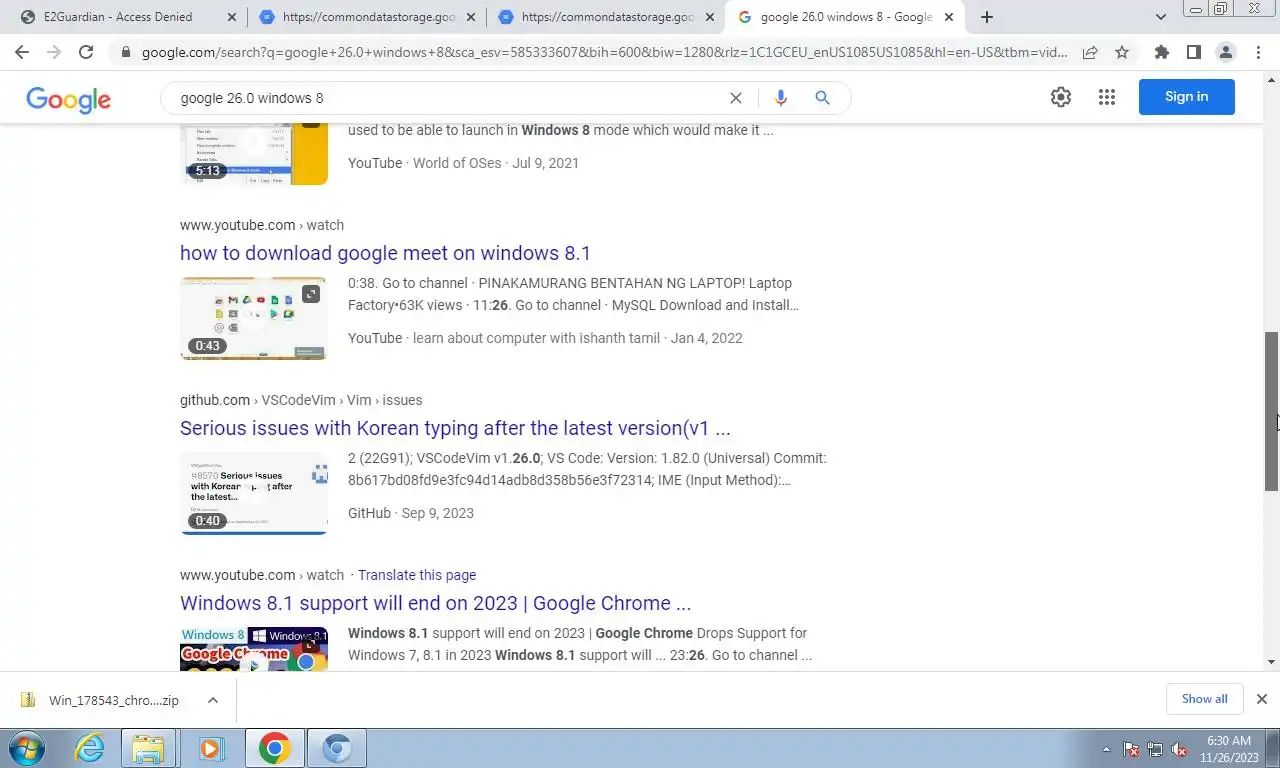The image size is (1280, 768).
Task: Click the Sign in button
Action: pos(1187,97)
